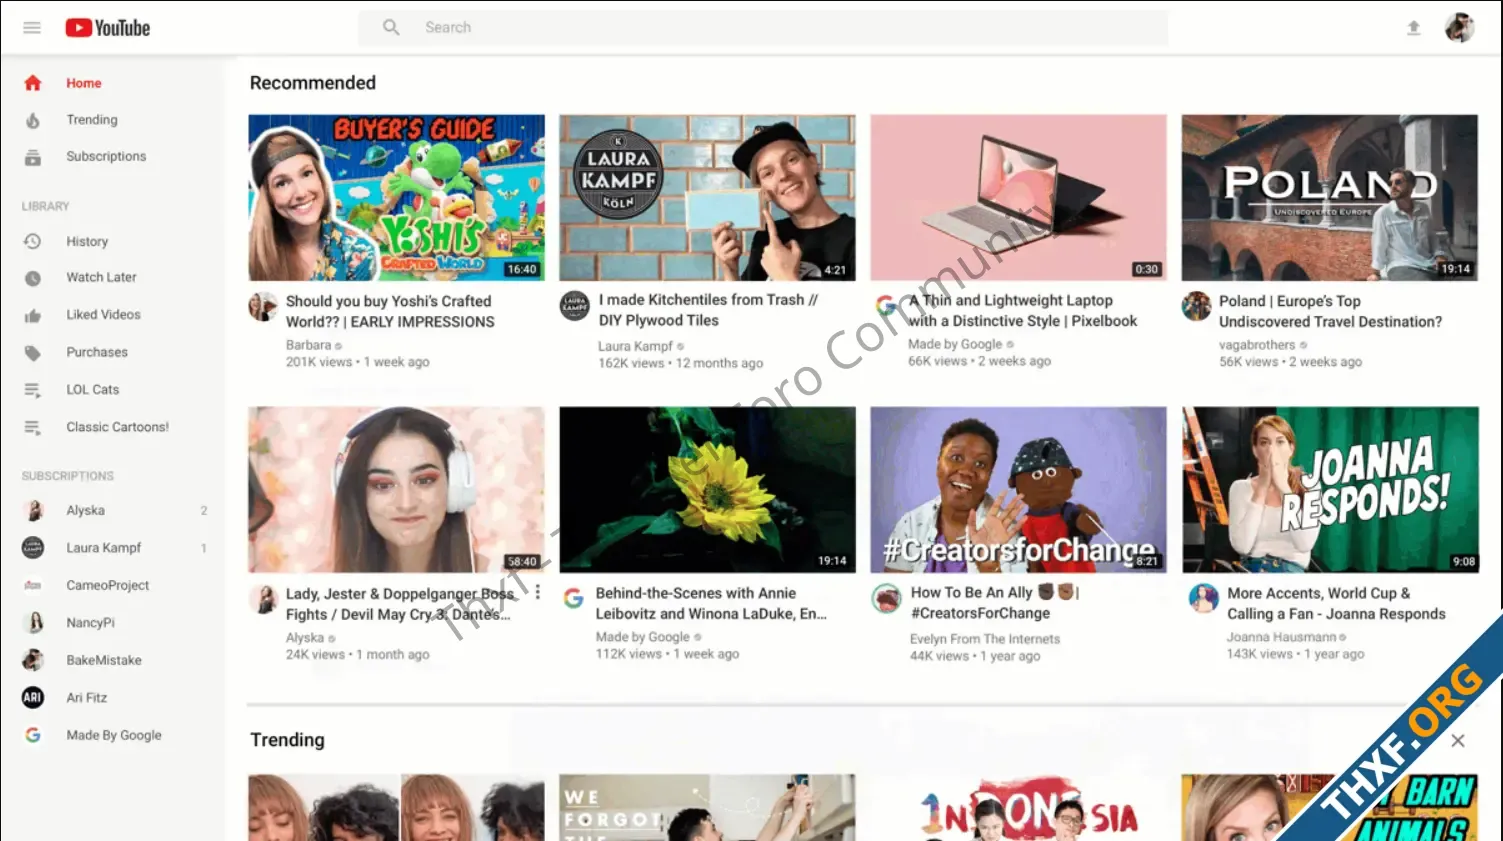Play the Pixelbook laptop video thumbnail
The height and width of the screenshot is (841, 1503).
1018,197
